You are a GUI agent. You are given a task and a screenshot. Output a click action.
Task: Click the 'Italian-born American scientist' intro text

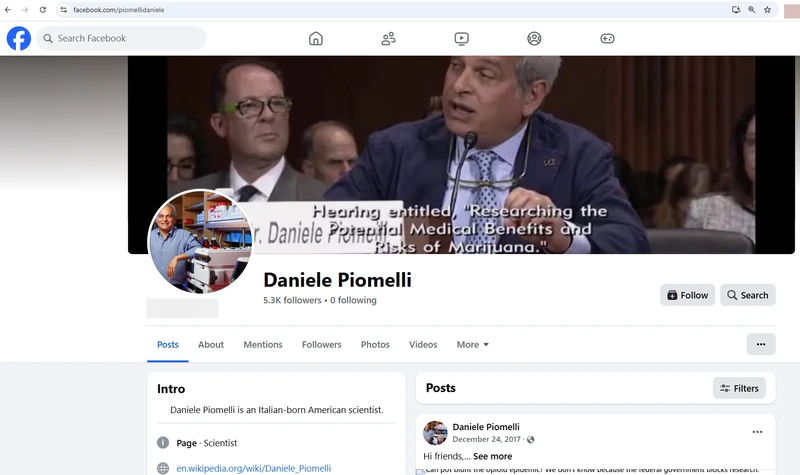[x=277, y=410]
